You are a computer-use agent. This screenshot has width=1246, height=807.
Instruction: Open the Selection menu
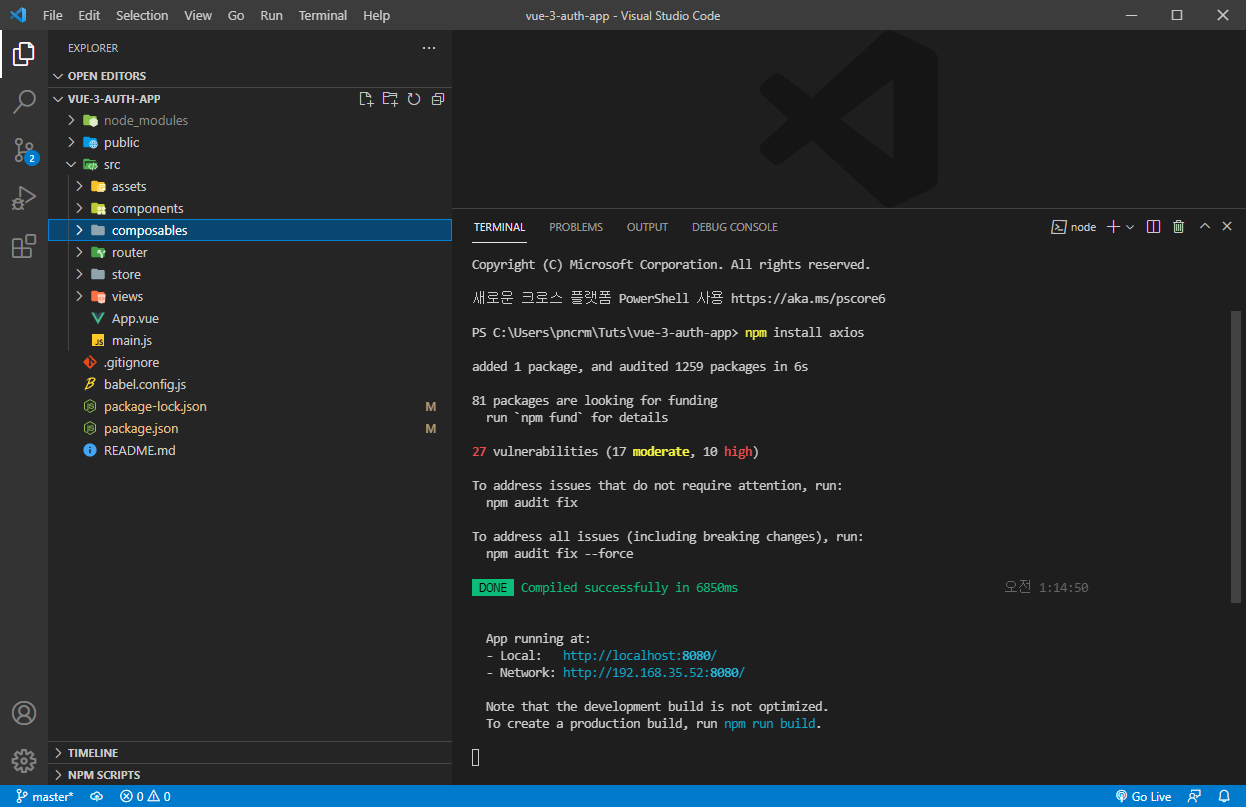(142, 15)
